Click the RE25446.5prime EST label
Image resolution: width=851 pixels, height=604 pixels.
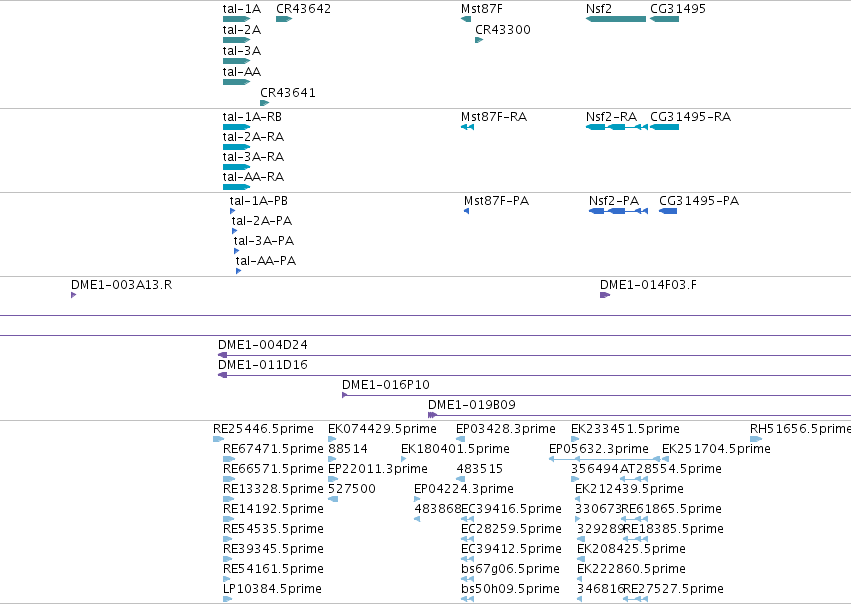(x=263, y=429)
